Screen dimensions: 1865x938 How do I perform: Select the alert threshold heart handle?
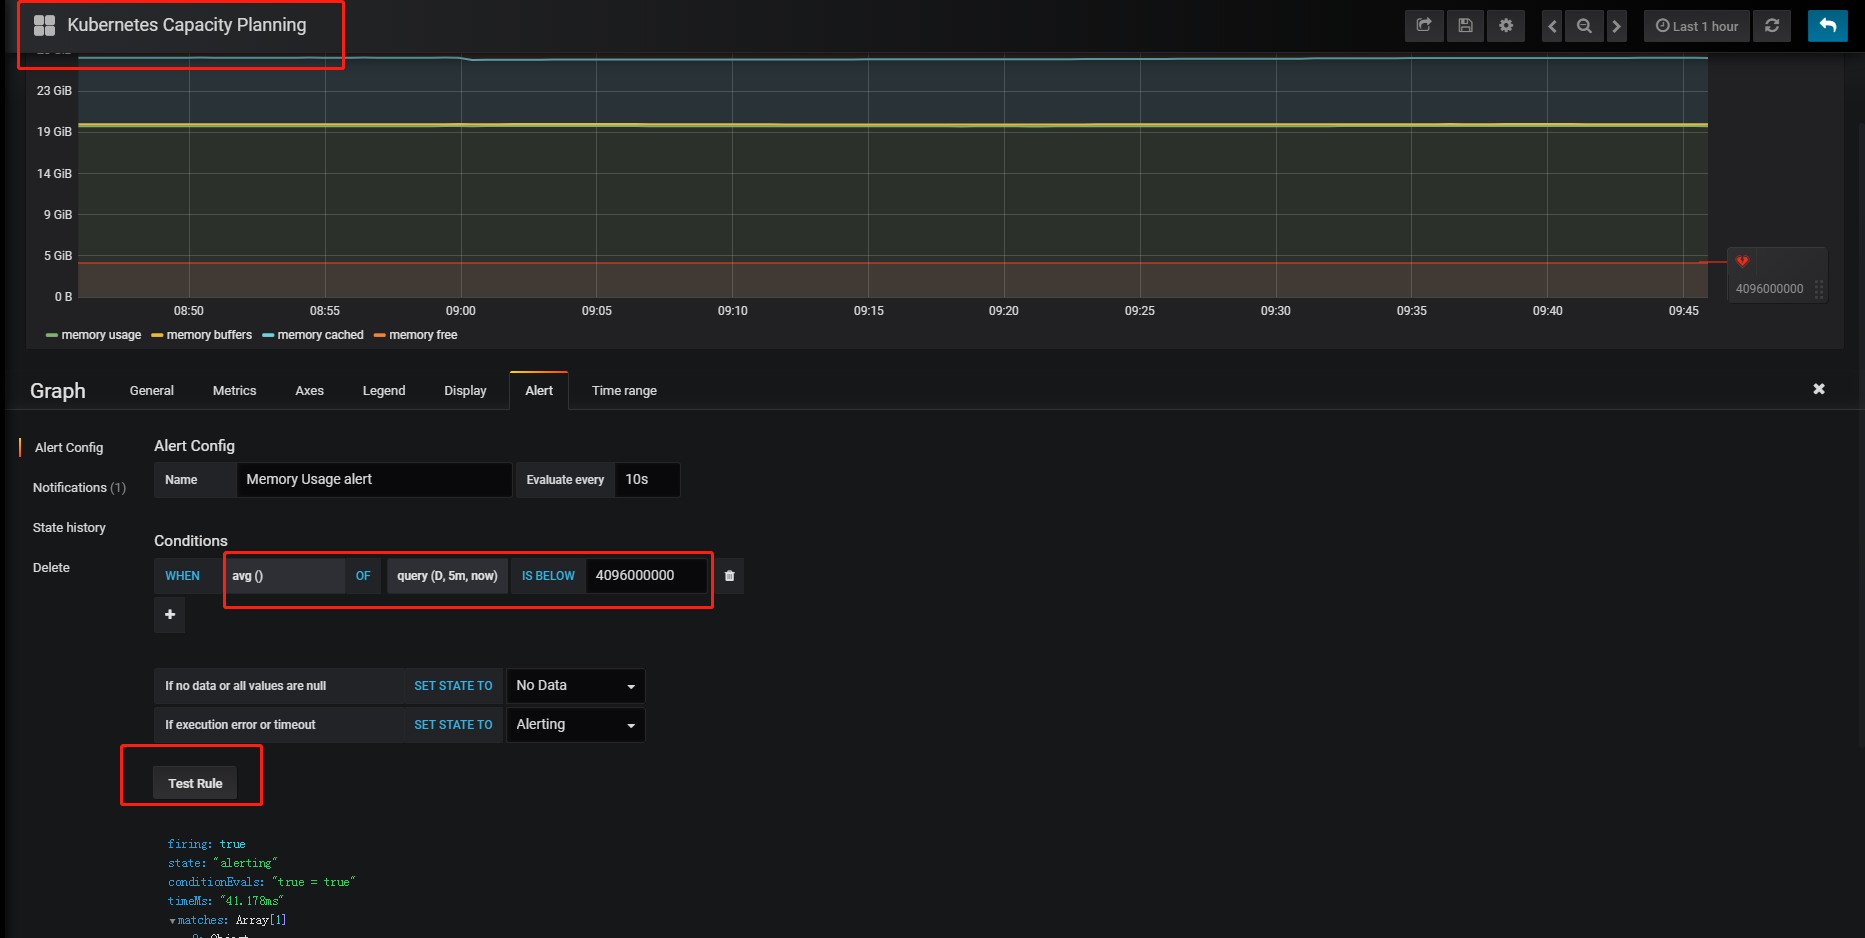(x=1742, y=262)
